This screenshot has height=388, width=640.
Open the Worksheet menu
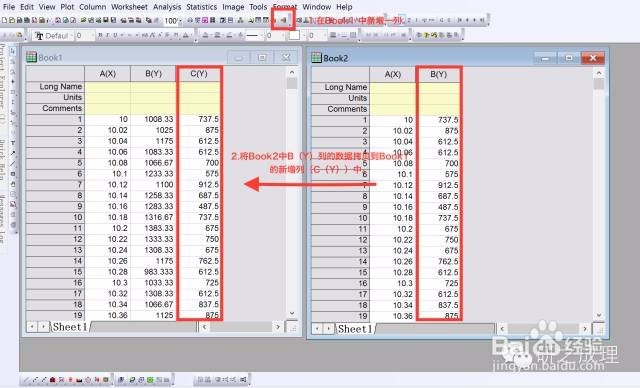(129, 7)
